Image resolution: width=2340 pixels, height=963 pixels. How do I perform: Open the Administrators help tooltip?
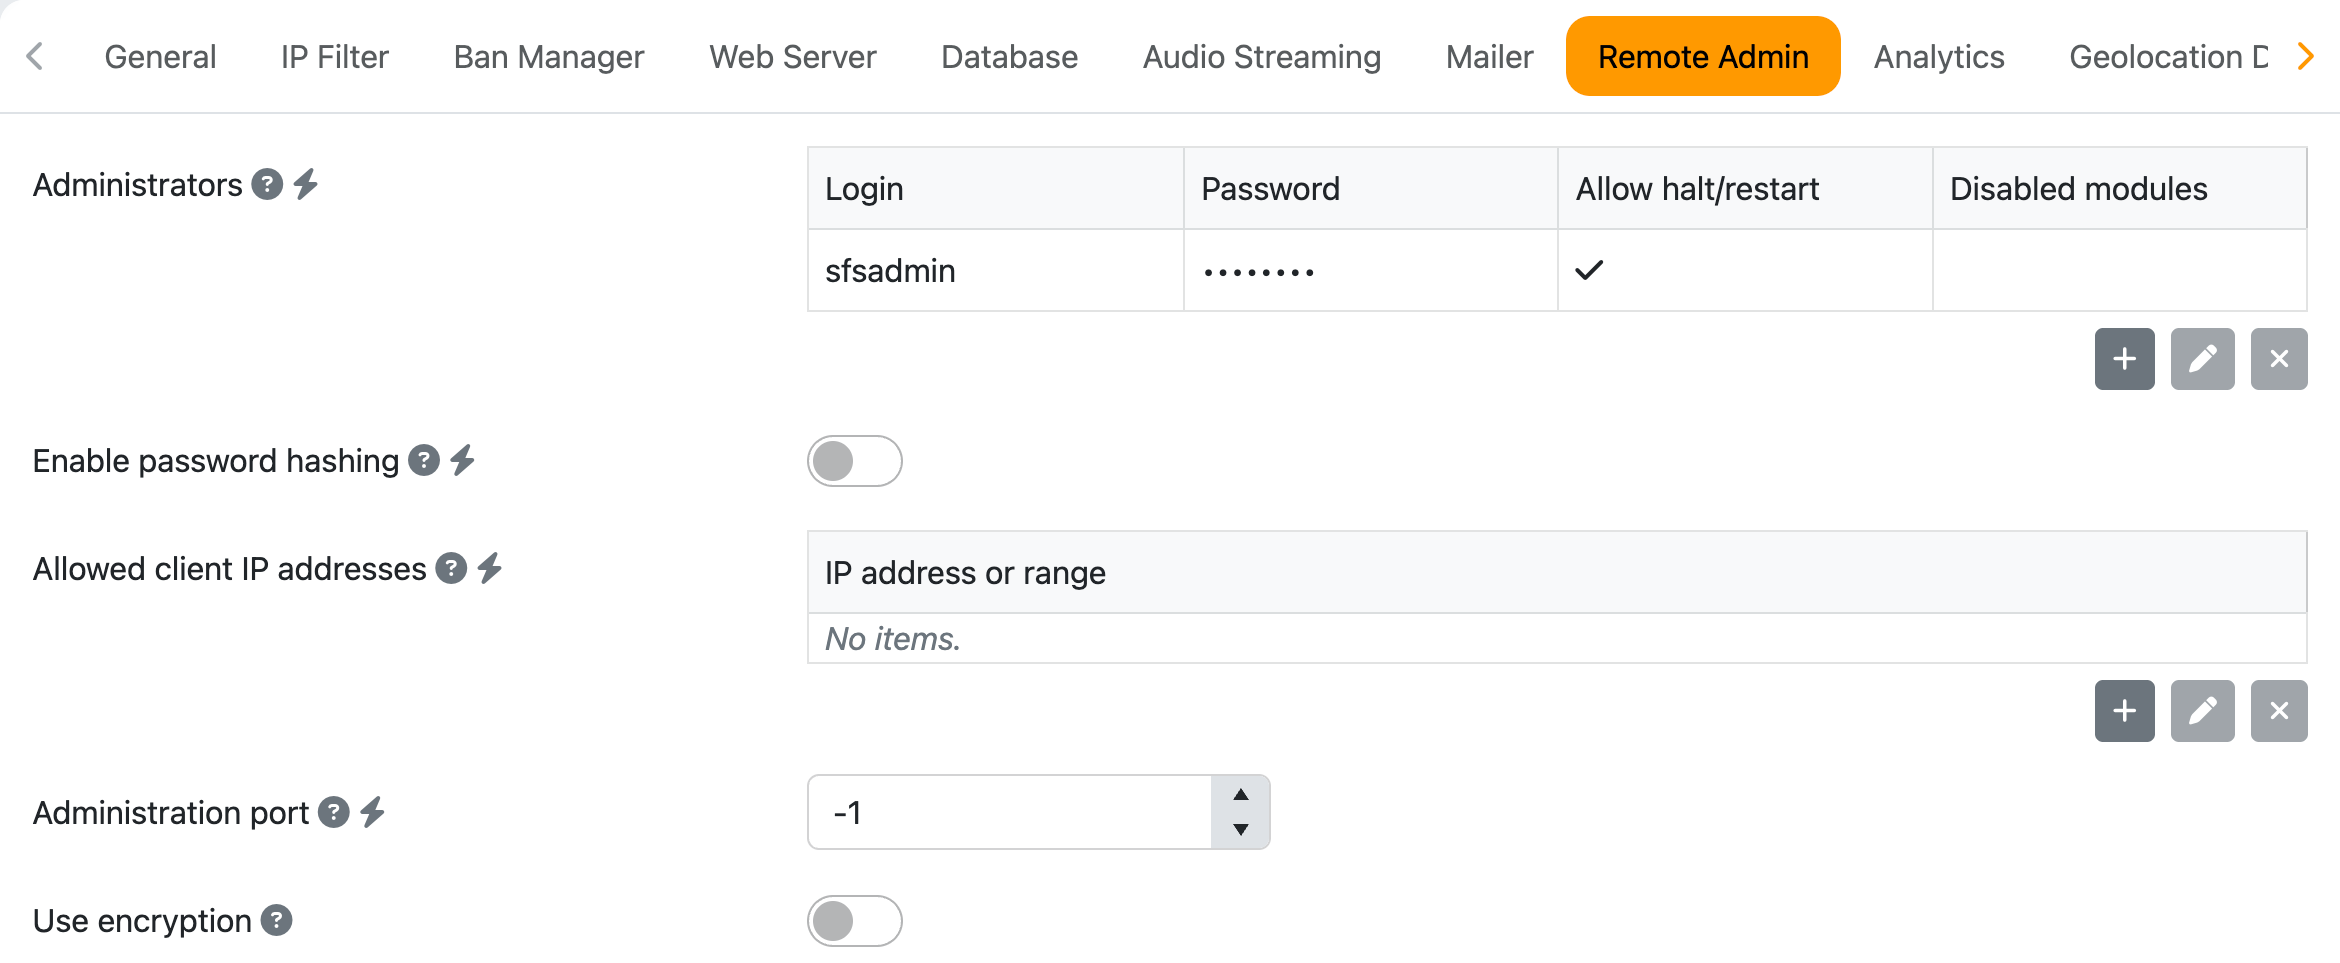pyautogui.click(x=266, y=184)
